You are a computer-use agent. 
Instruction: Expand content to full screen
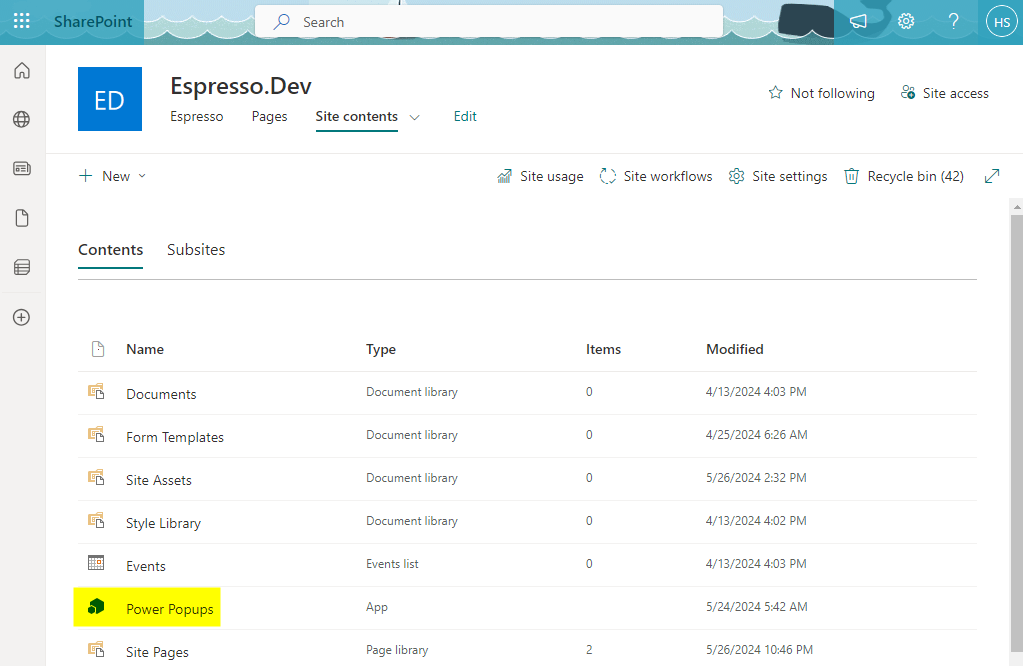point(992,176)
